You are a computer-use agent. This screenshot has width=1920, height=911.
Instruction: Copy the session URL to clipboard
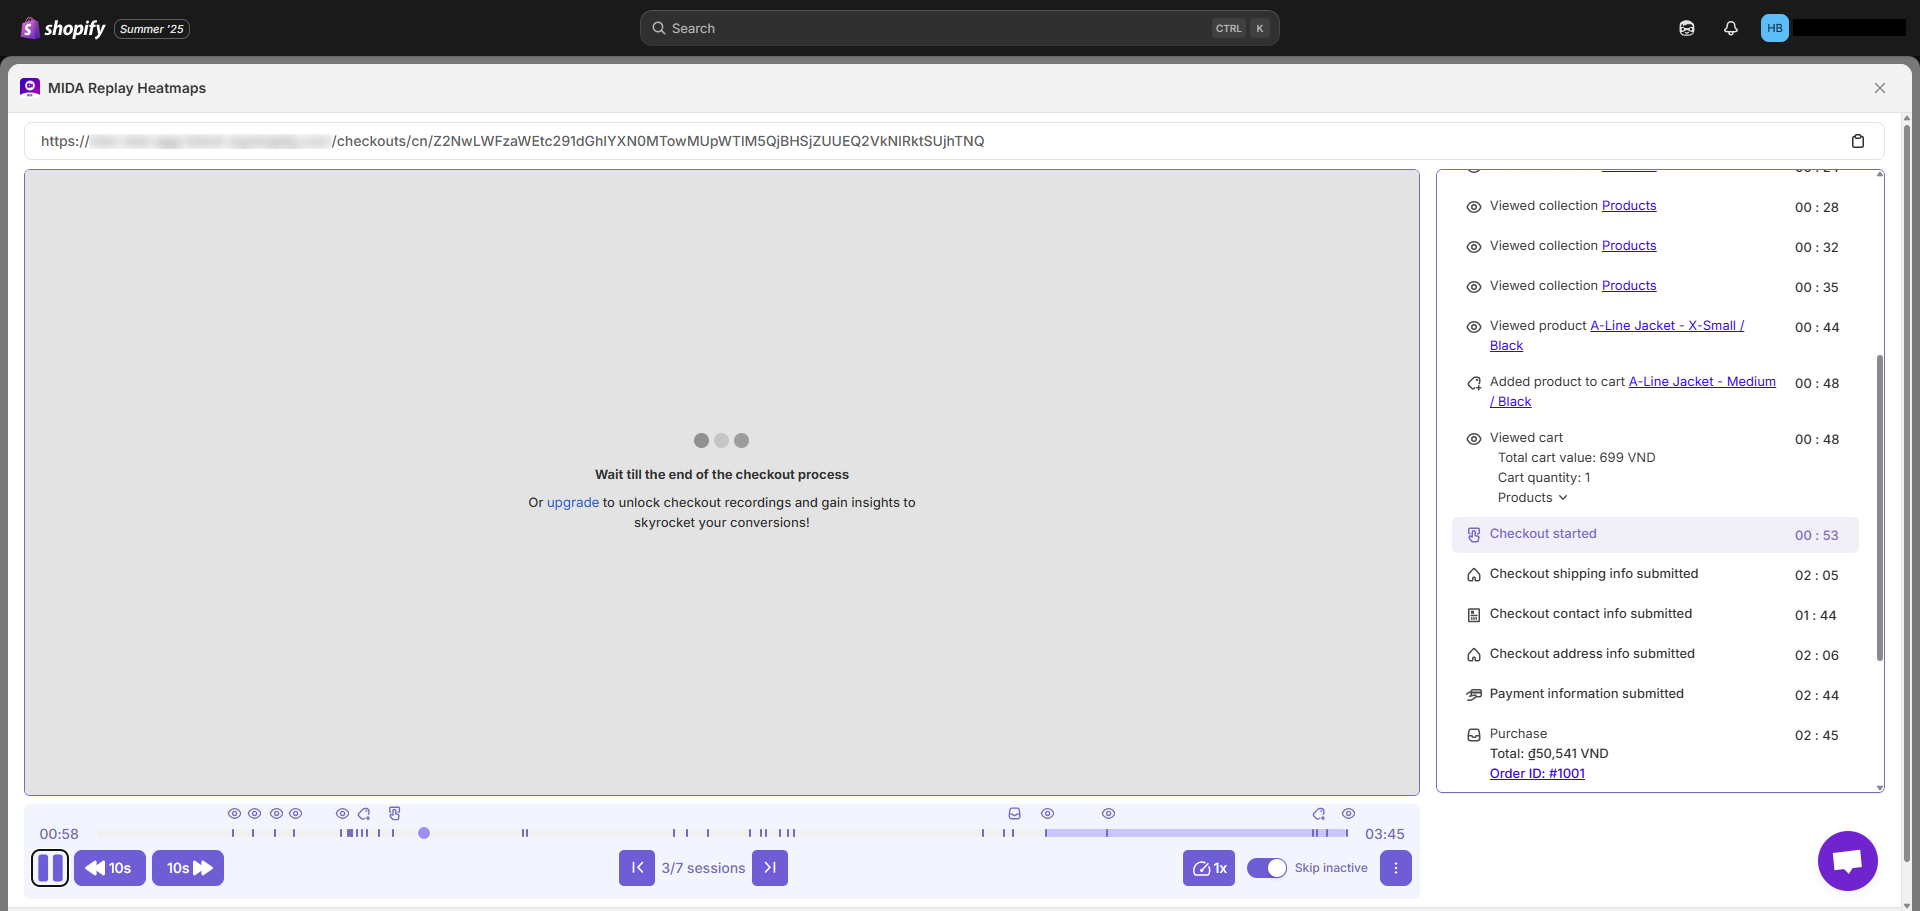tap(1858, 141)
